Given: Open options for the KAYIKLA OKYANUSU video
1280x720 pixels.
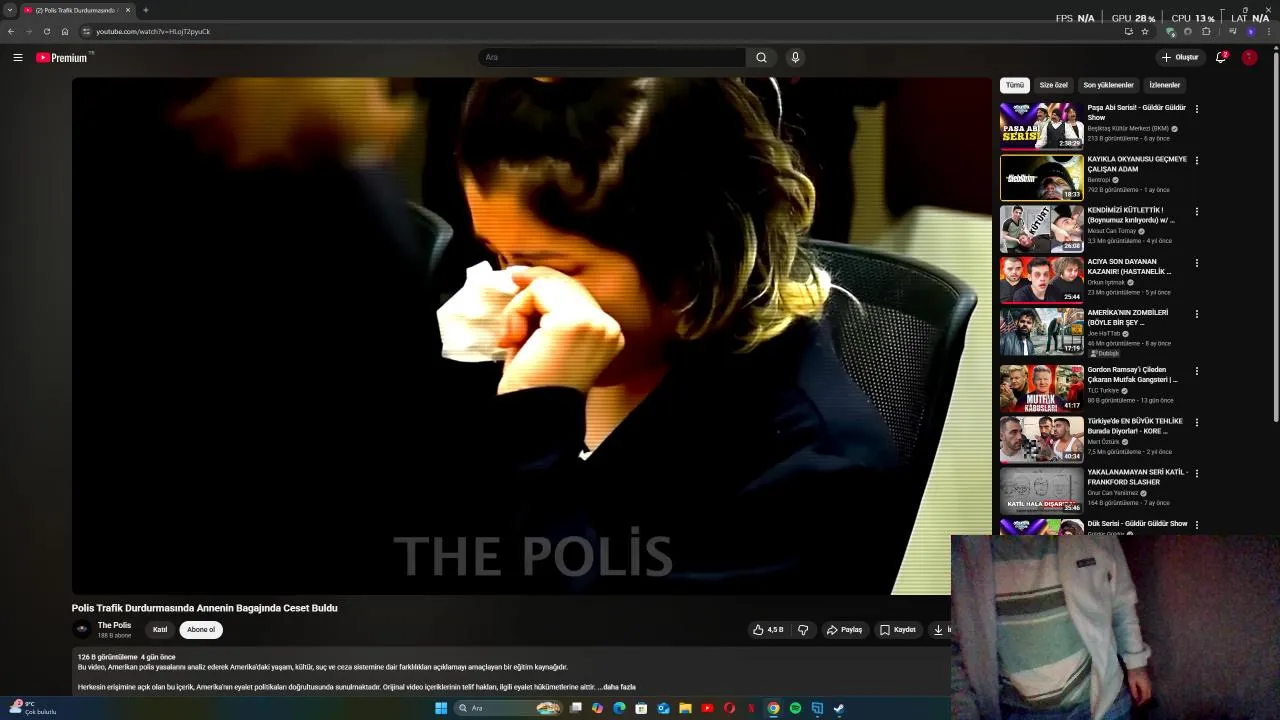Looking at the screenshot, I should [1197, 160].
